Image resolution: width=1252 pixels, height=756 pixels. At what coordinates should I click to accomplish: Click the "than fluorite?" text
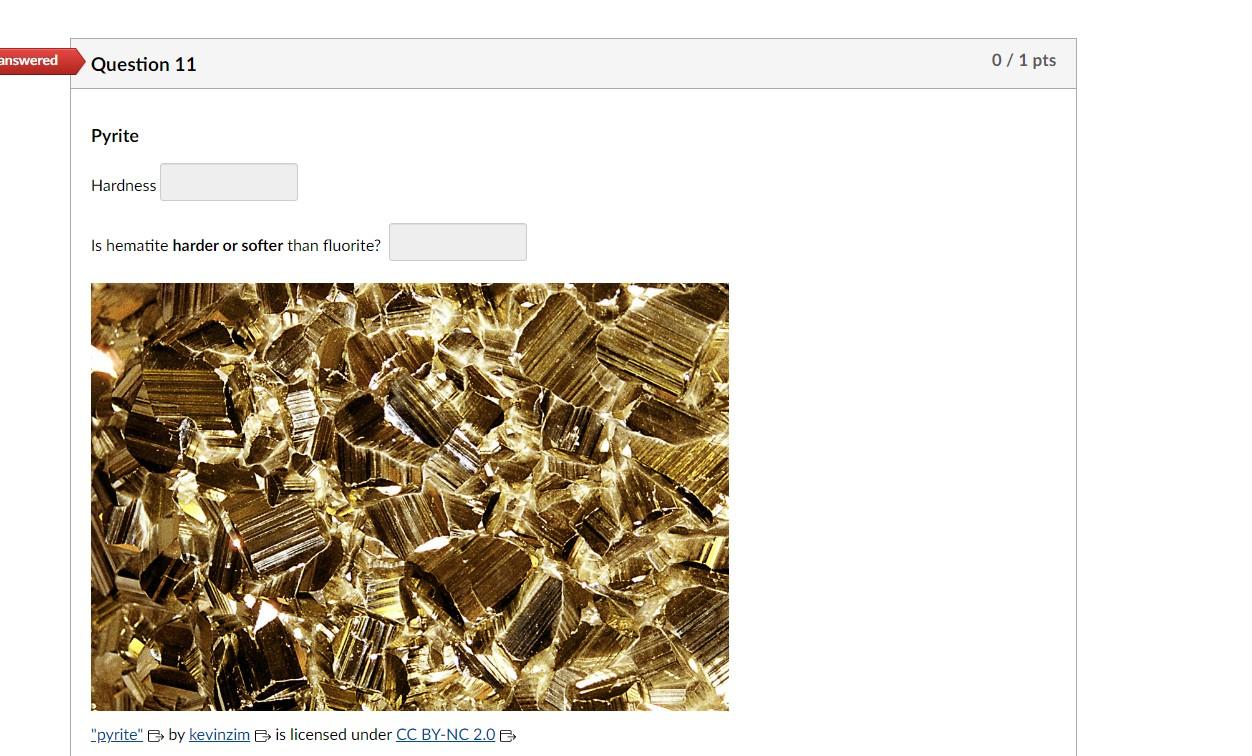pyautogui.click(x=334, y=245)
